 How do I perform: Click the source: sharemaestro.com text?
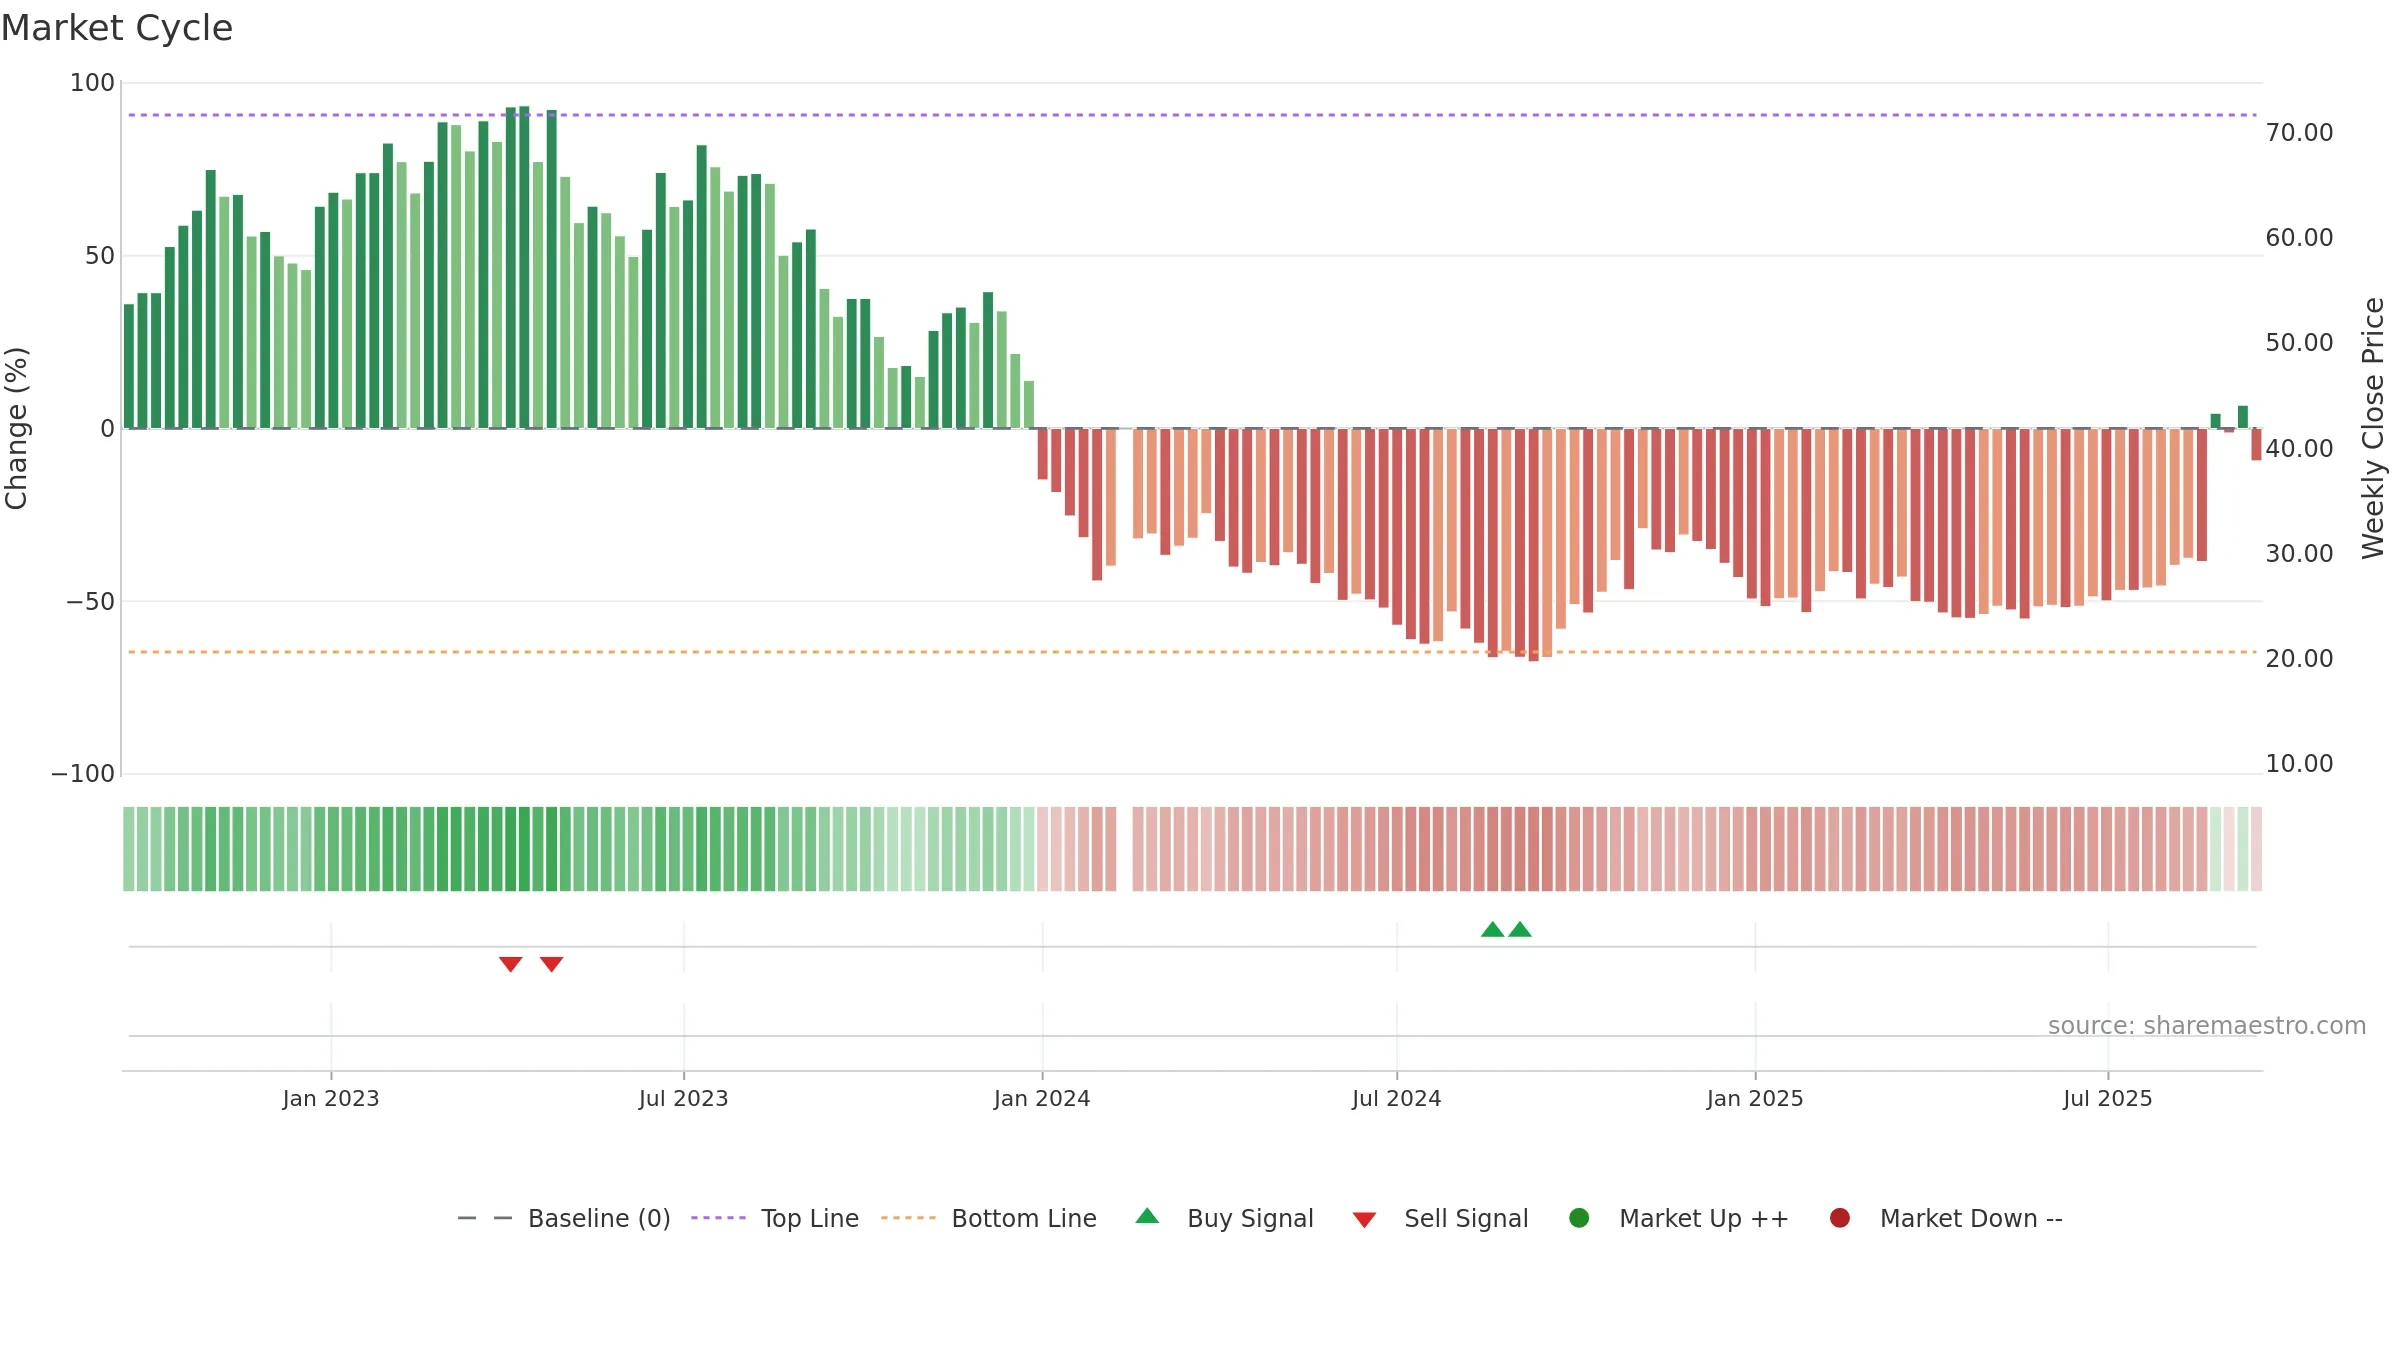point(2207,1026)
